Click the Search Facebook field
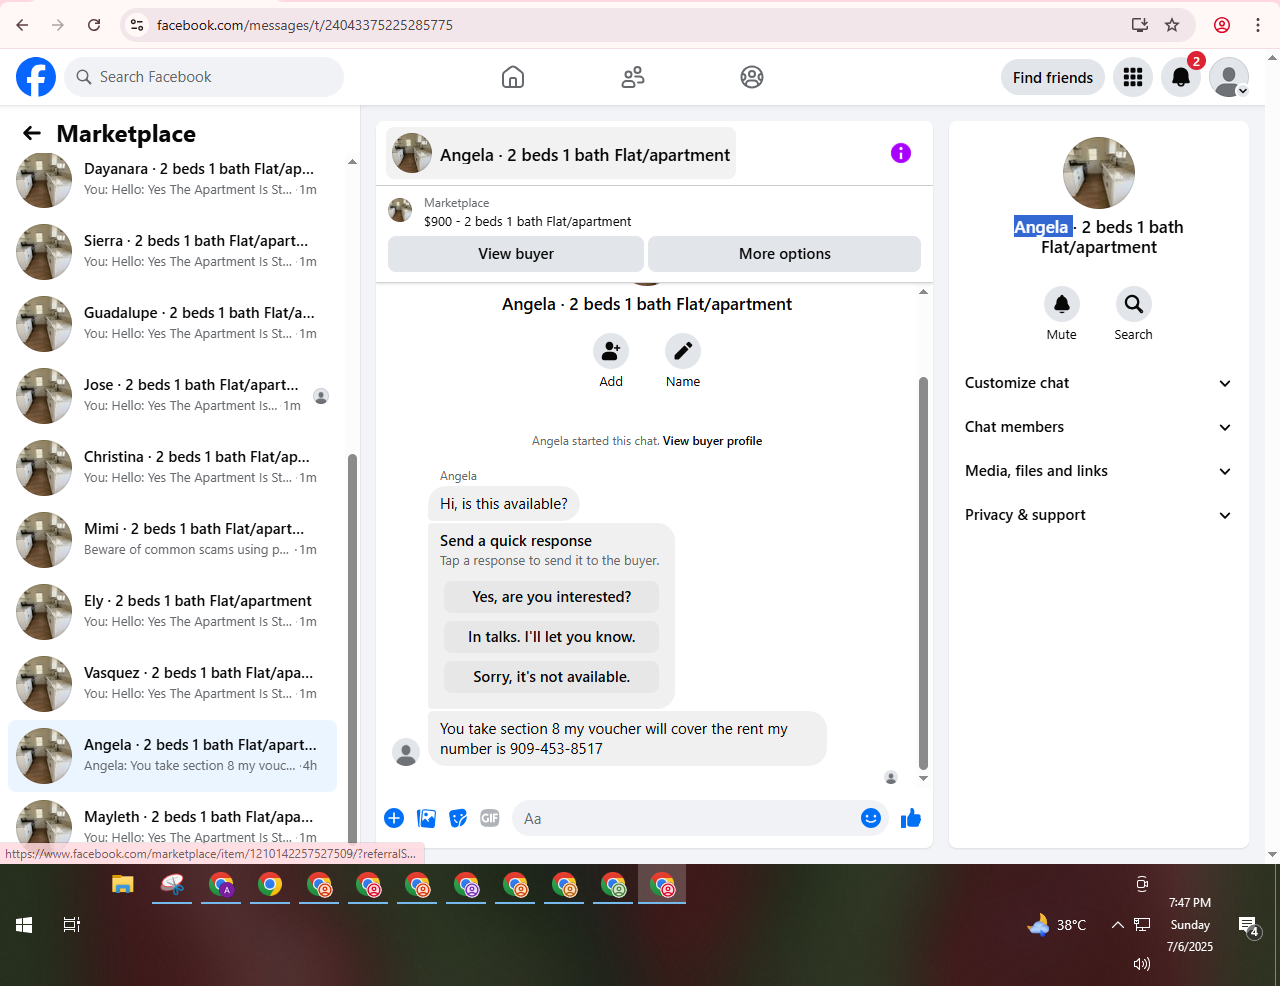Viewport: 1280px width, 986px height. [x=204, y=77]
